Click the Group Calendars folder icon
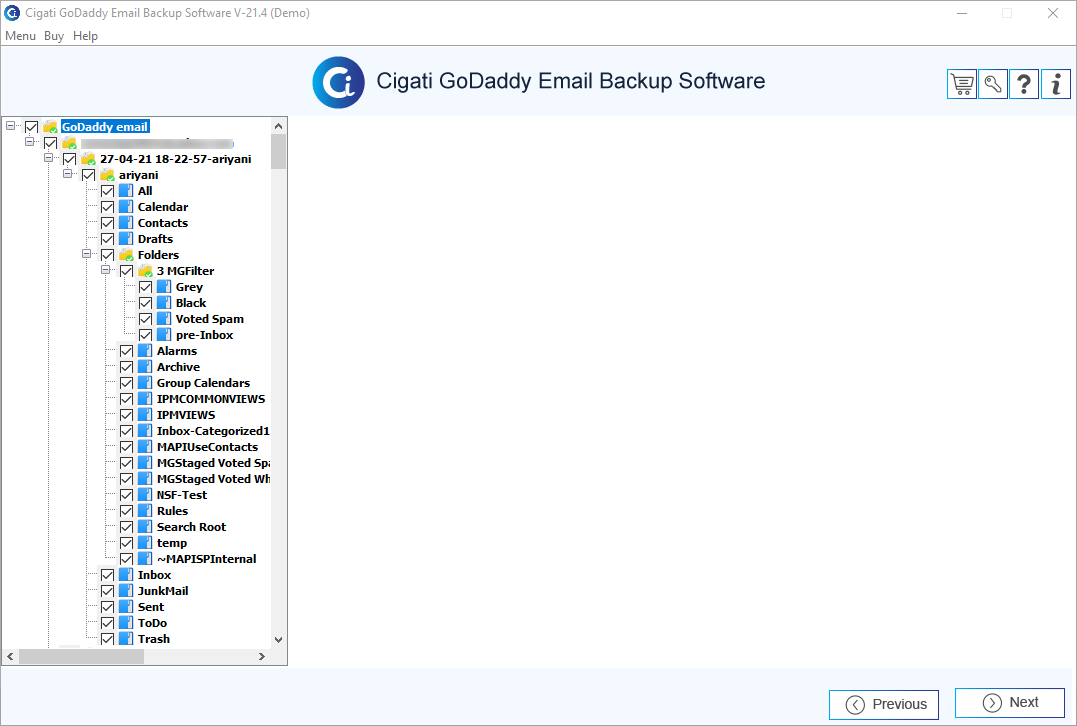Viewport: 1077px width, 726px height. [x=145, y=383]
